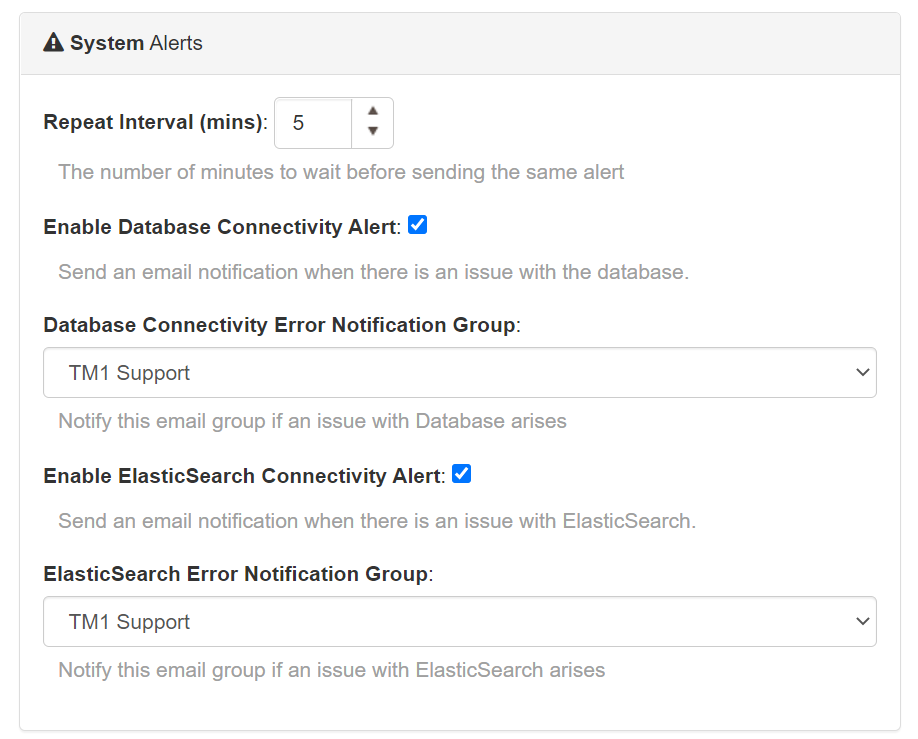Screen dimensions: 918x739
Task: Click the ElasticSearch email notification help text
Action: point(377,521)
